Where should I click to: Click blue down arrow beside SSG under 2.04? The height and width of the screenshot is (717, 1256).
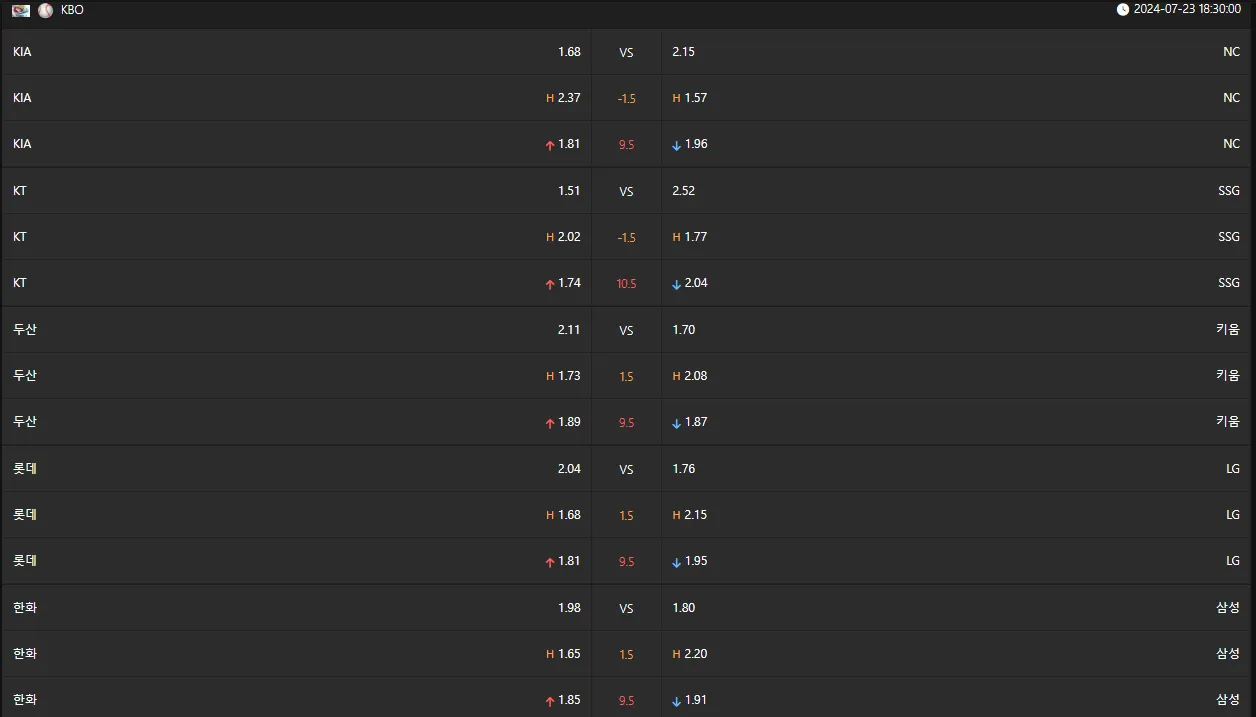(x=677, y=284)
